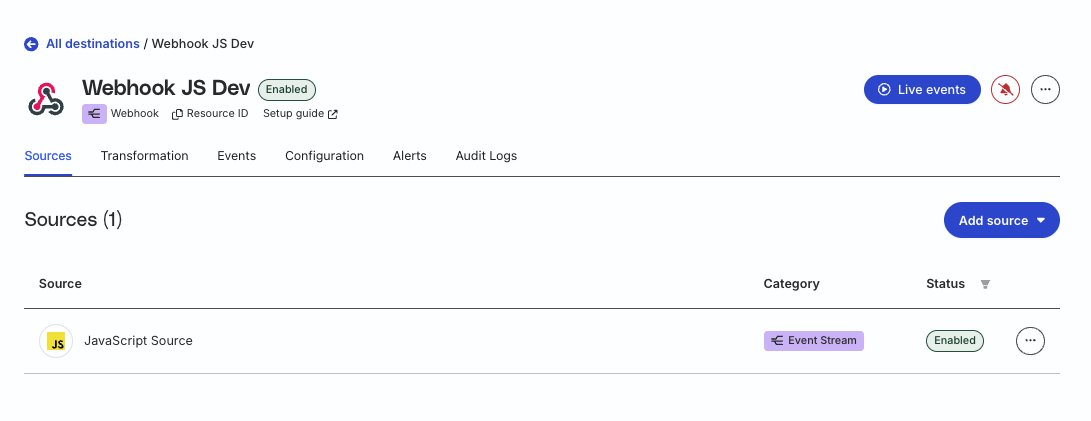1091x421 pixels.
Task: Switch to the Transformation tab
Action: point(144,156)
